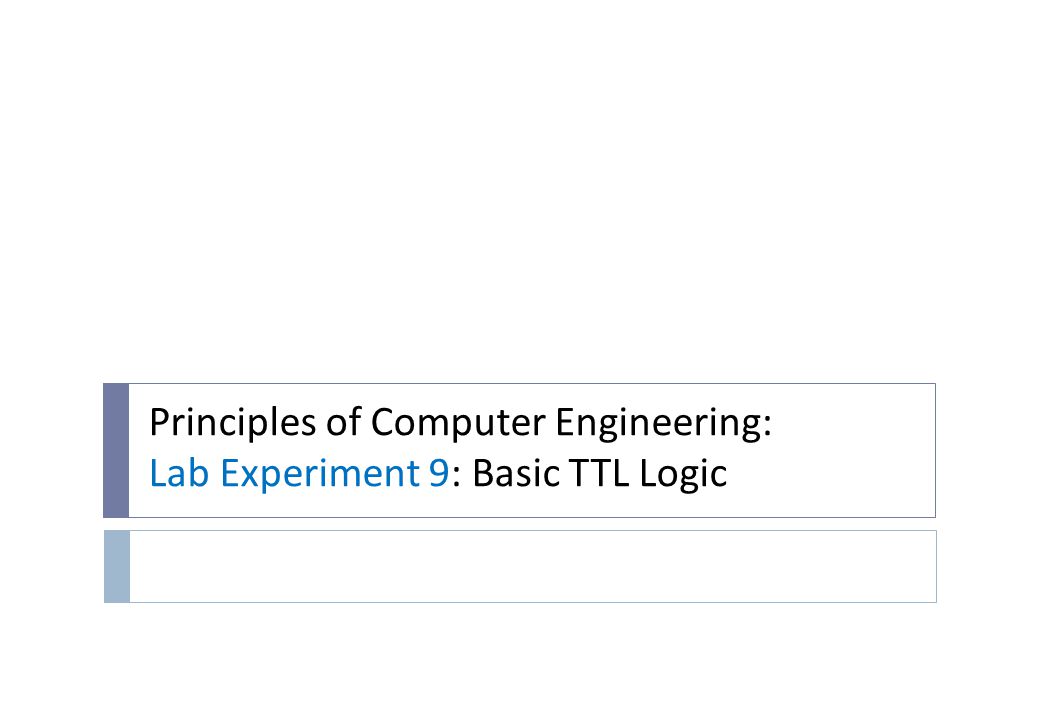The height and width of the screenshot is (720, 1040).
Task: Click empty space right of "Basic TTL Logic"
Action: (x=829, y=473)
